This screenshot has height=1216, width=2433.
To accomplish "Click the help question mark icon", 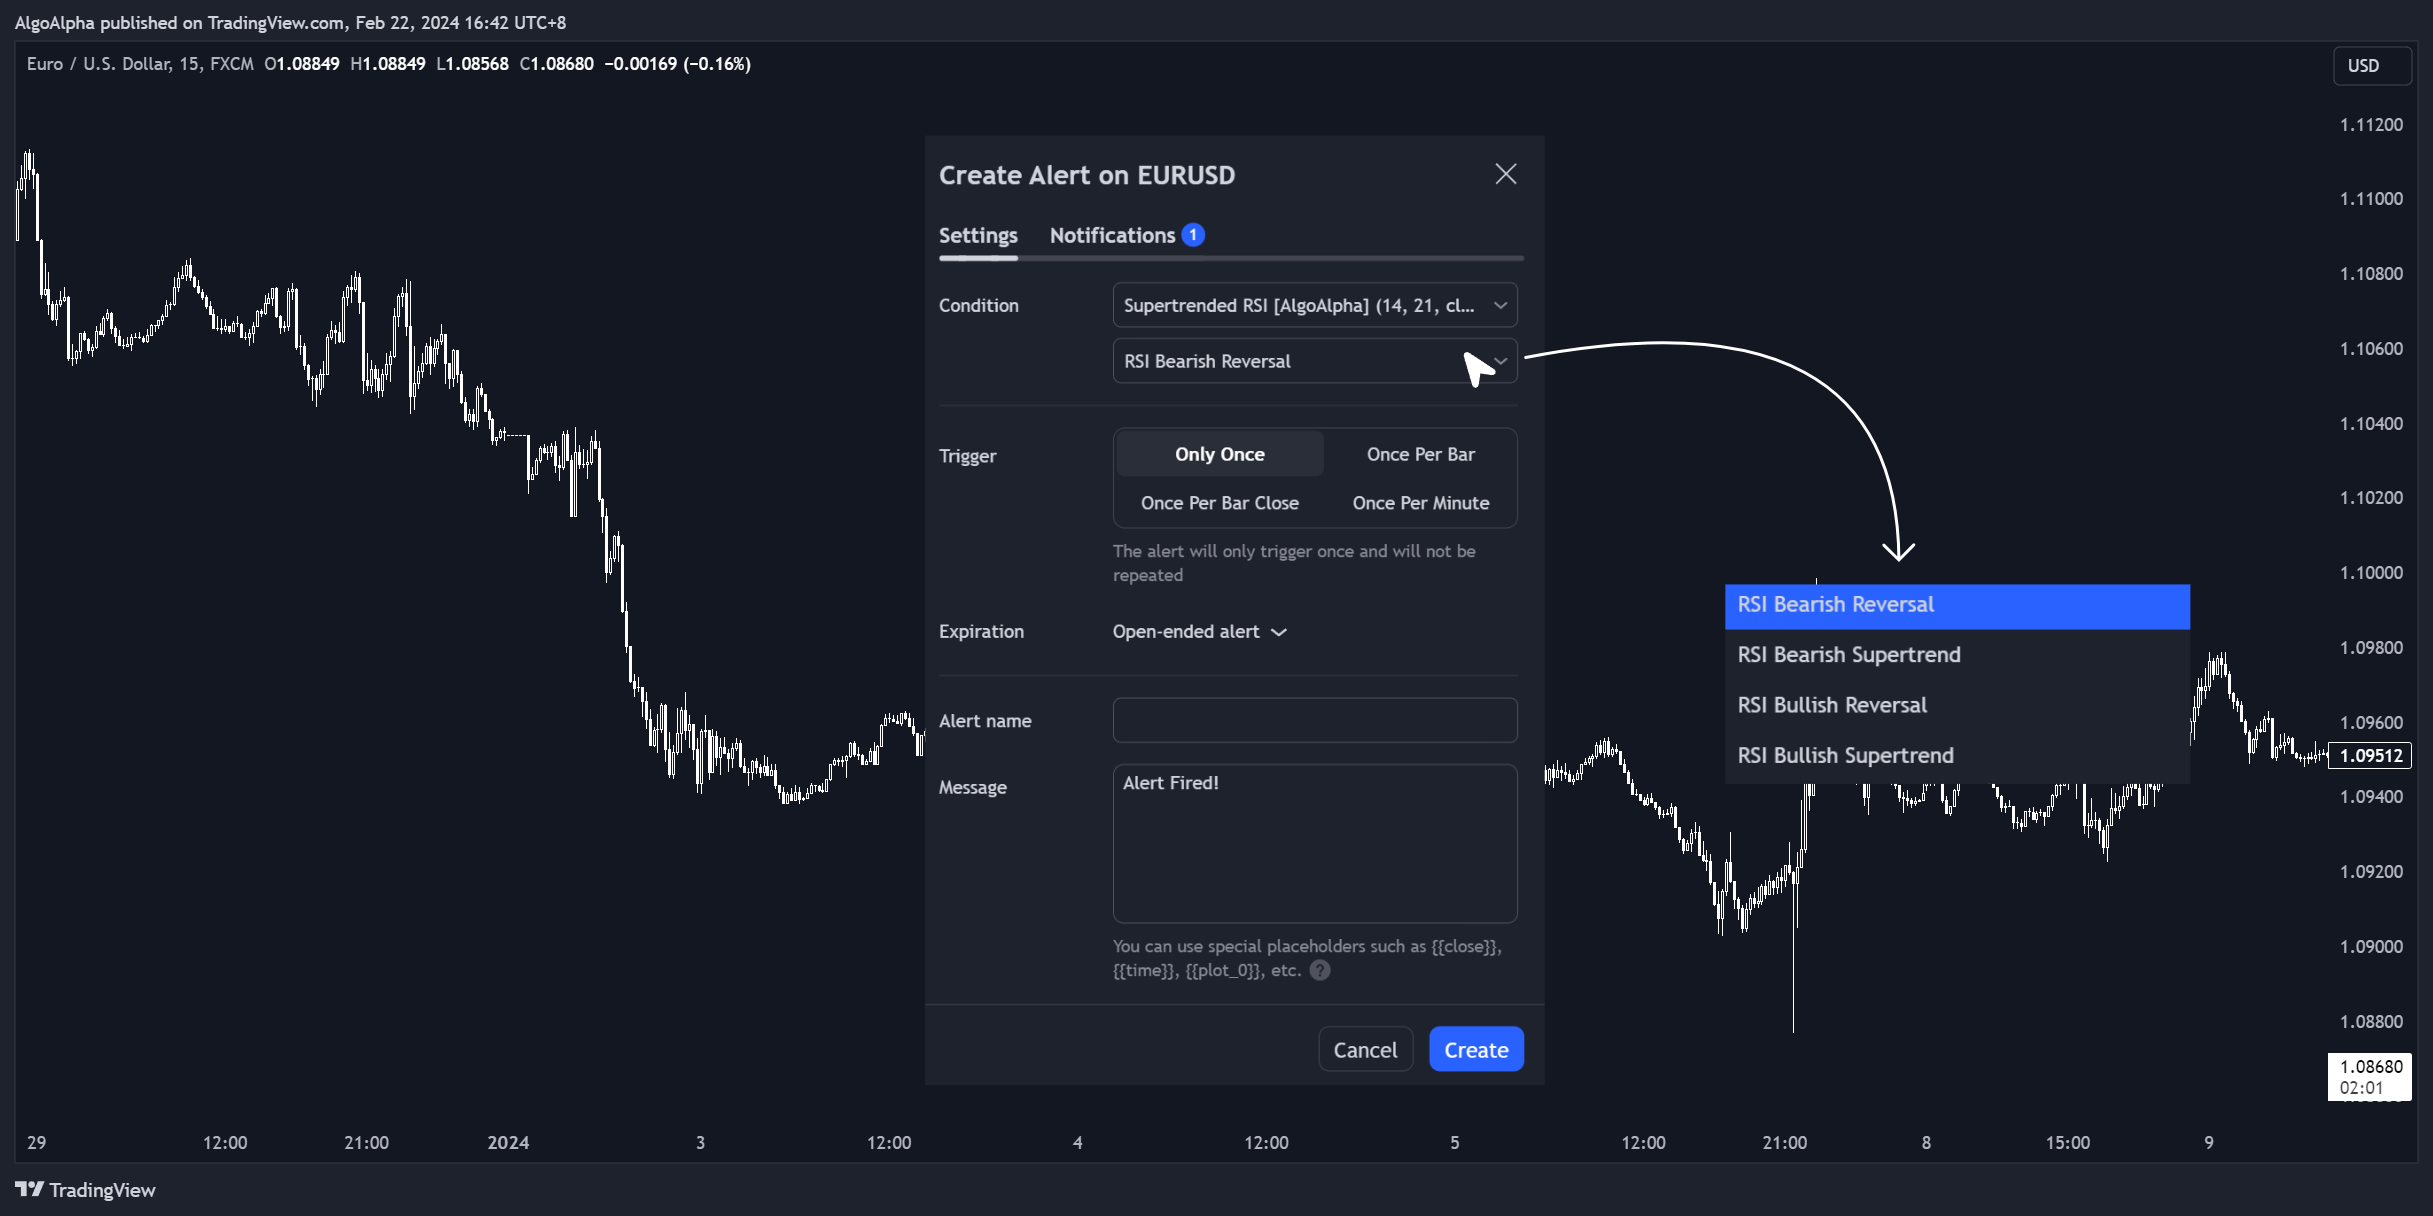I will coord(1320,970).
